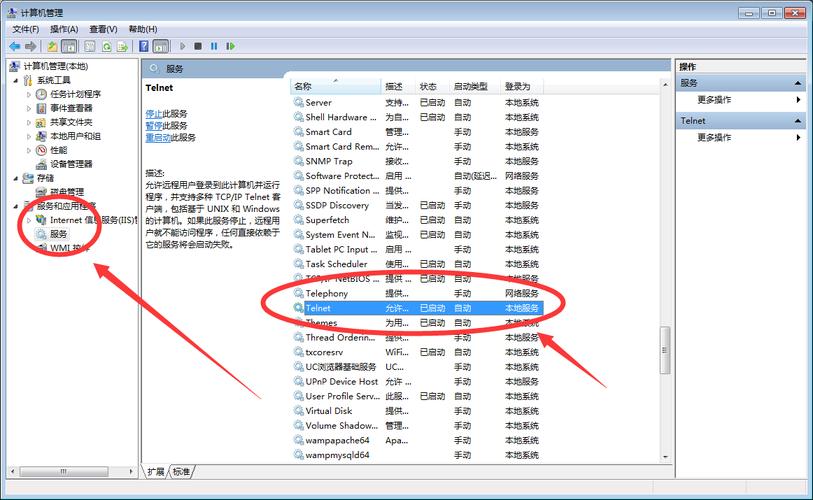The image size is (813, 500).
Task: Click the up one level toolbar icon
Action: [52, 47]
